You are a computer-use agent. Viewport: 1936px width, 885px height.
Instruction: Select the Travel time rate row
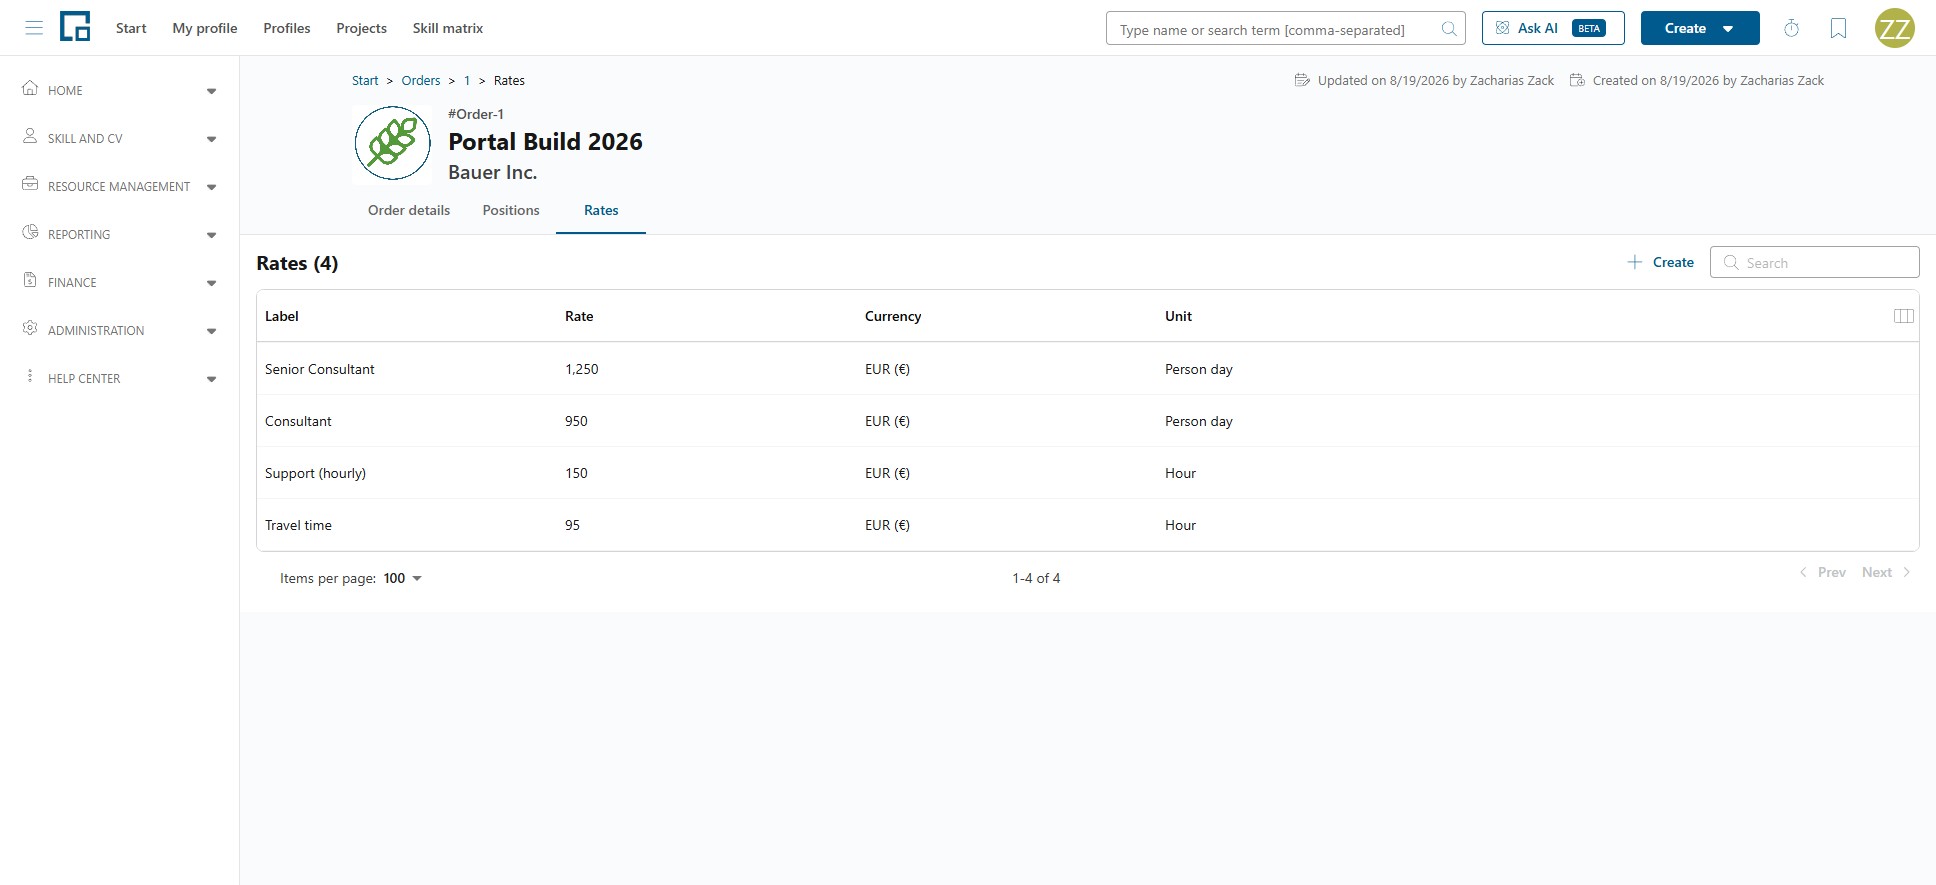click(1087, 525)
